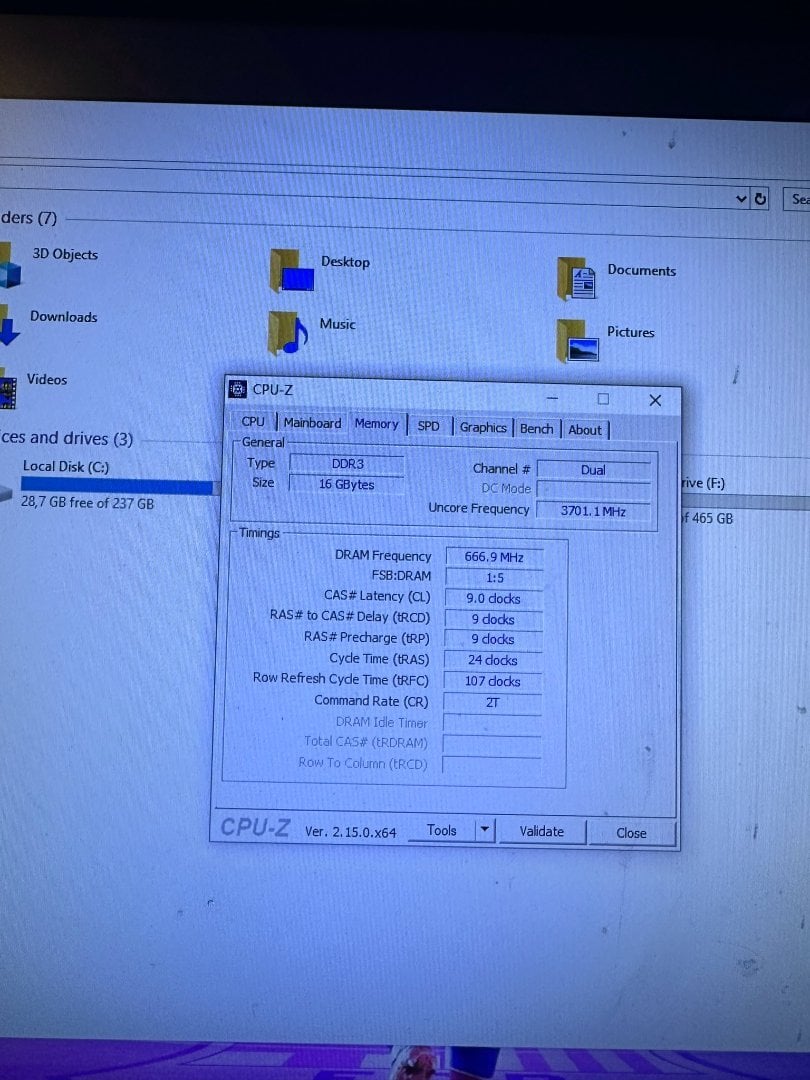Click the 28,7 GB free of 237 GB text

87,502
